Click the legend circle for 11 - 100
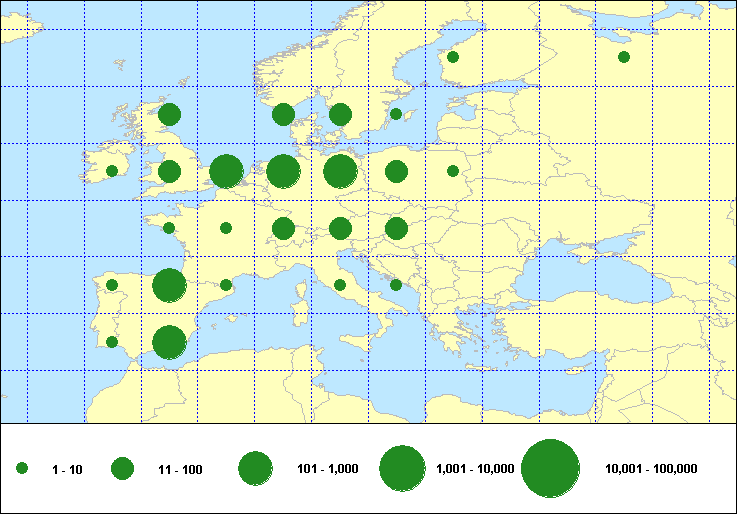The width and height of the screenshot is (737, 514). pos(123,468)
